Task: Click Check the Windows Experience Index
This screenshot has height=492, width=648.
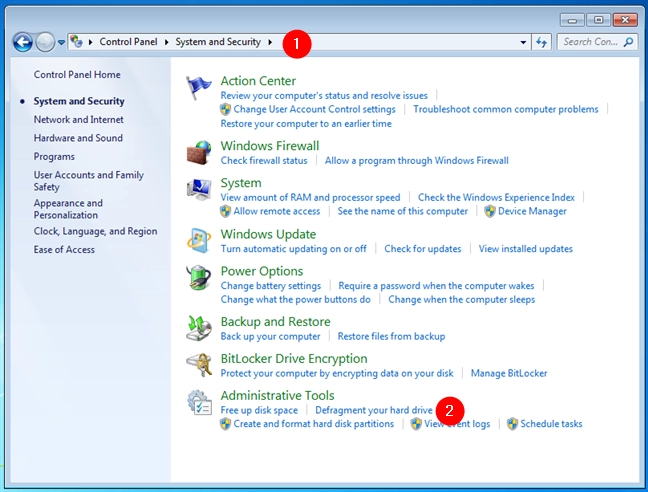Action: point(496,197)
